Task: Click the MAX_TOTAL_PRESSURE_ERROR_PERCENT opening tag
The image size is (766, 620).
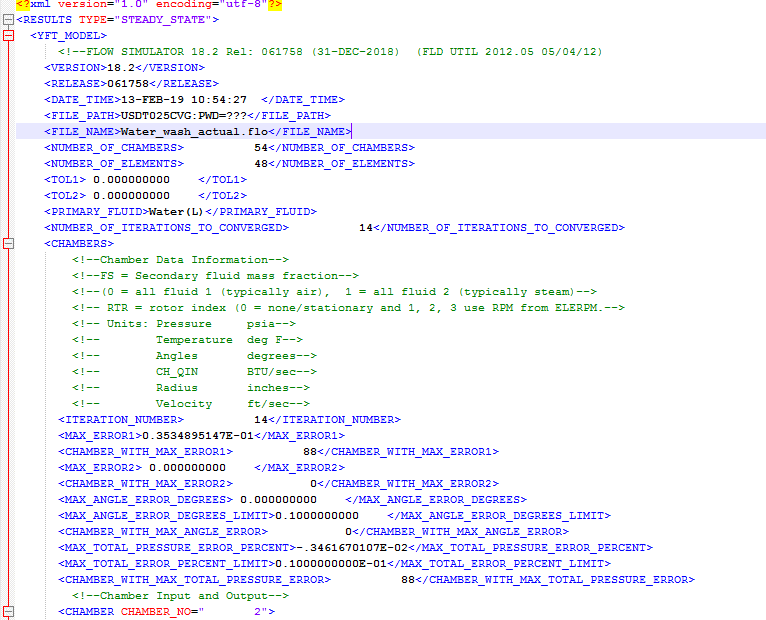Action: tap(177, 548)
